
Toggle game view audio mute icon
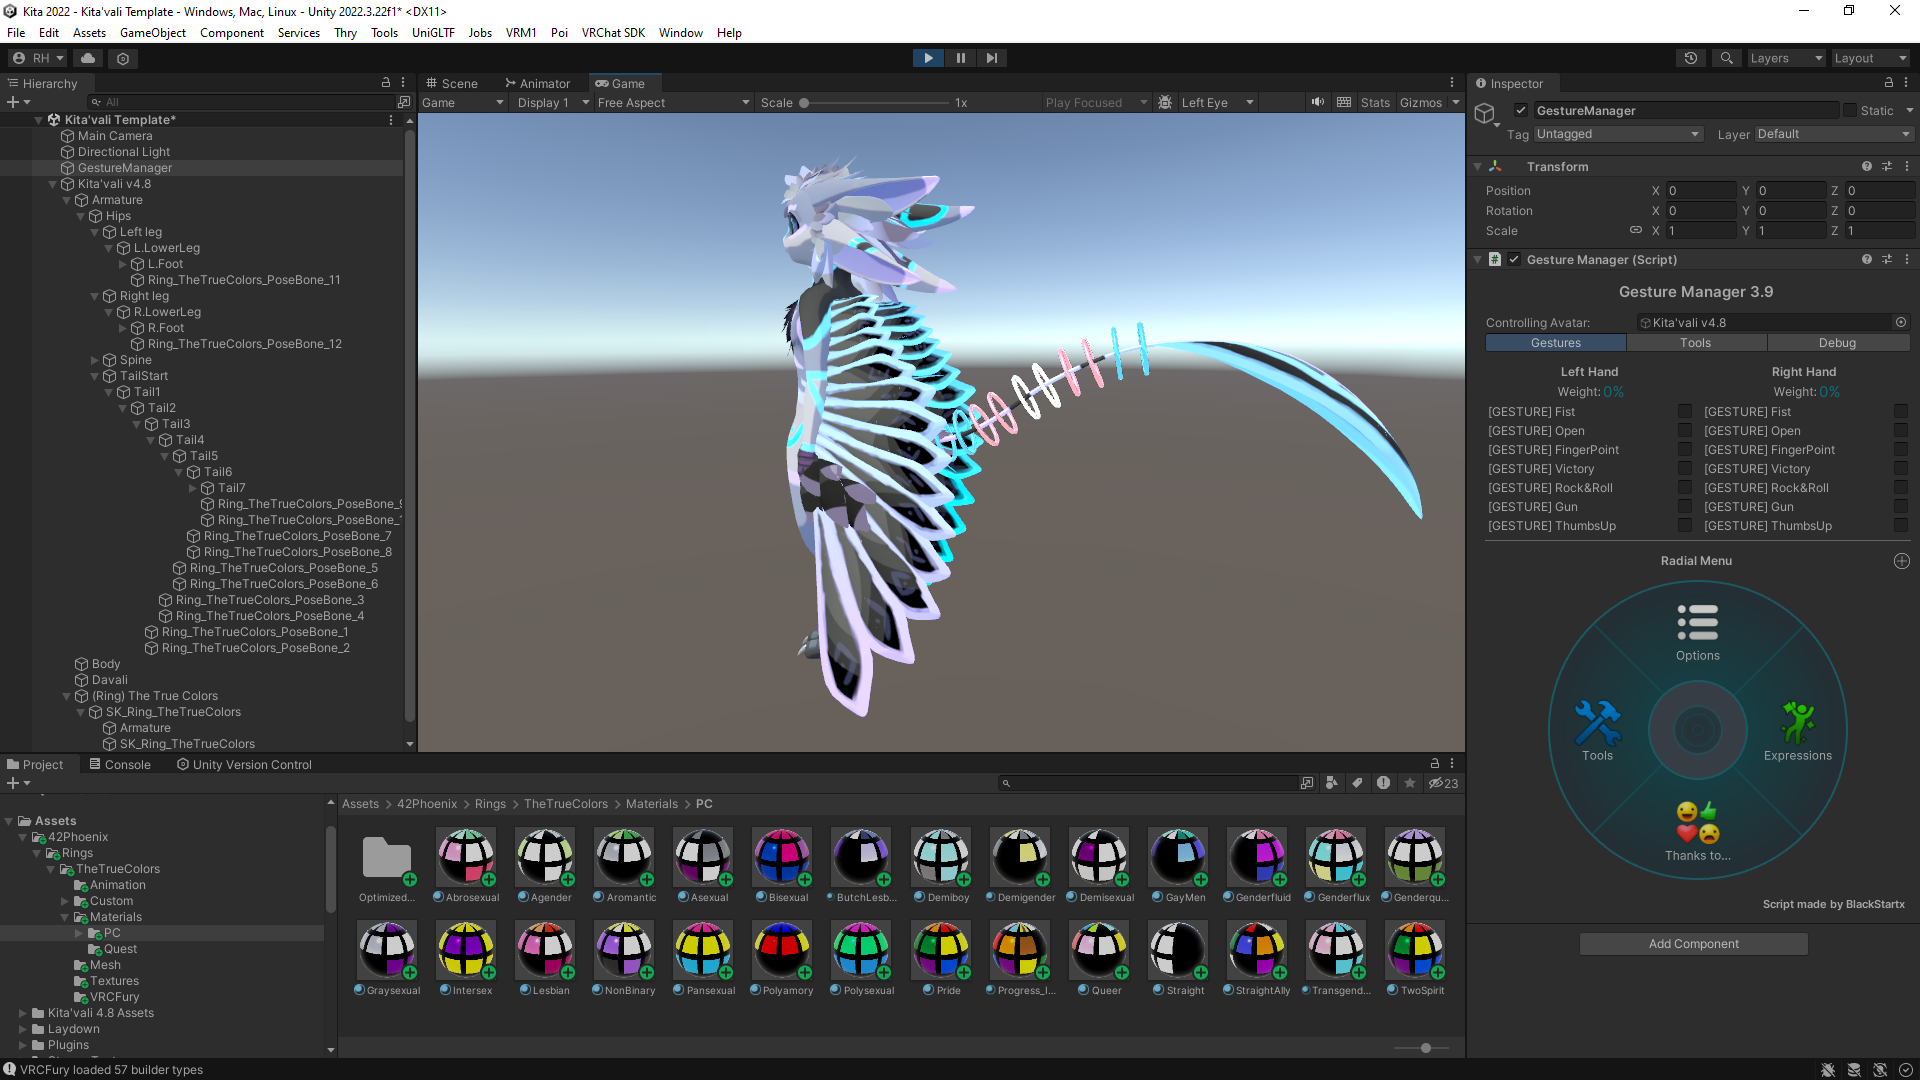(x=1317, y=102)
